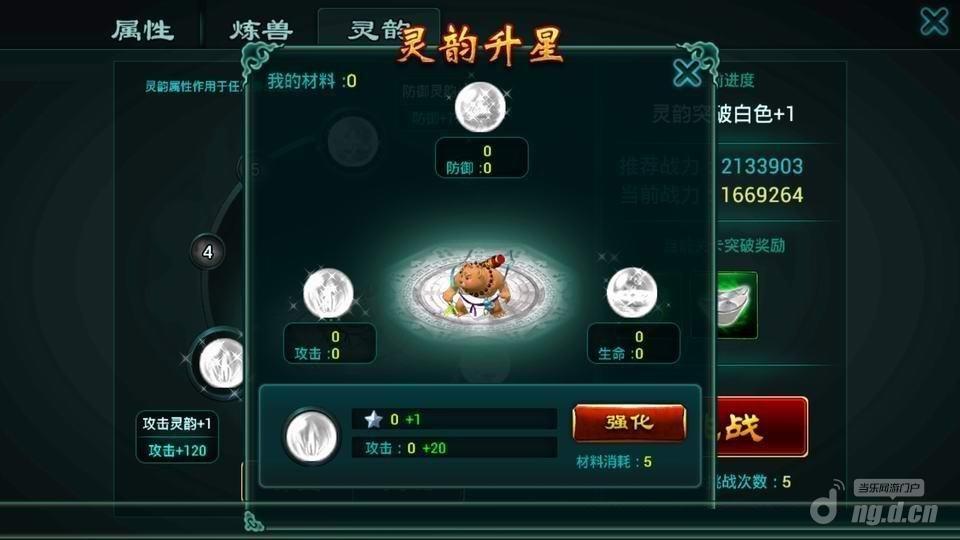
Task: Close the 灵韵升星 popup dialog
Action: (x=686, y=73)
